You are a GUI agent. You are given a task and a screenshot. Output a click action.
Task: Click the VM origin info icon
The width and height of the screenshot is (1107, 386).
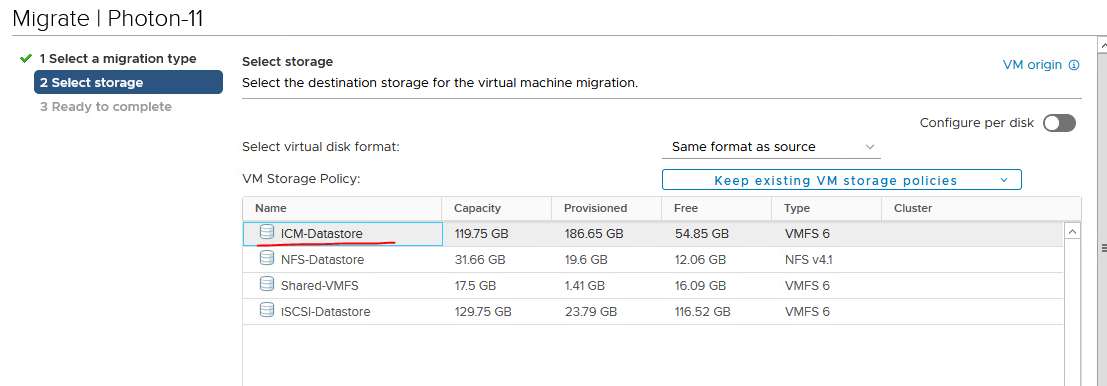coord(1074,65)
